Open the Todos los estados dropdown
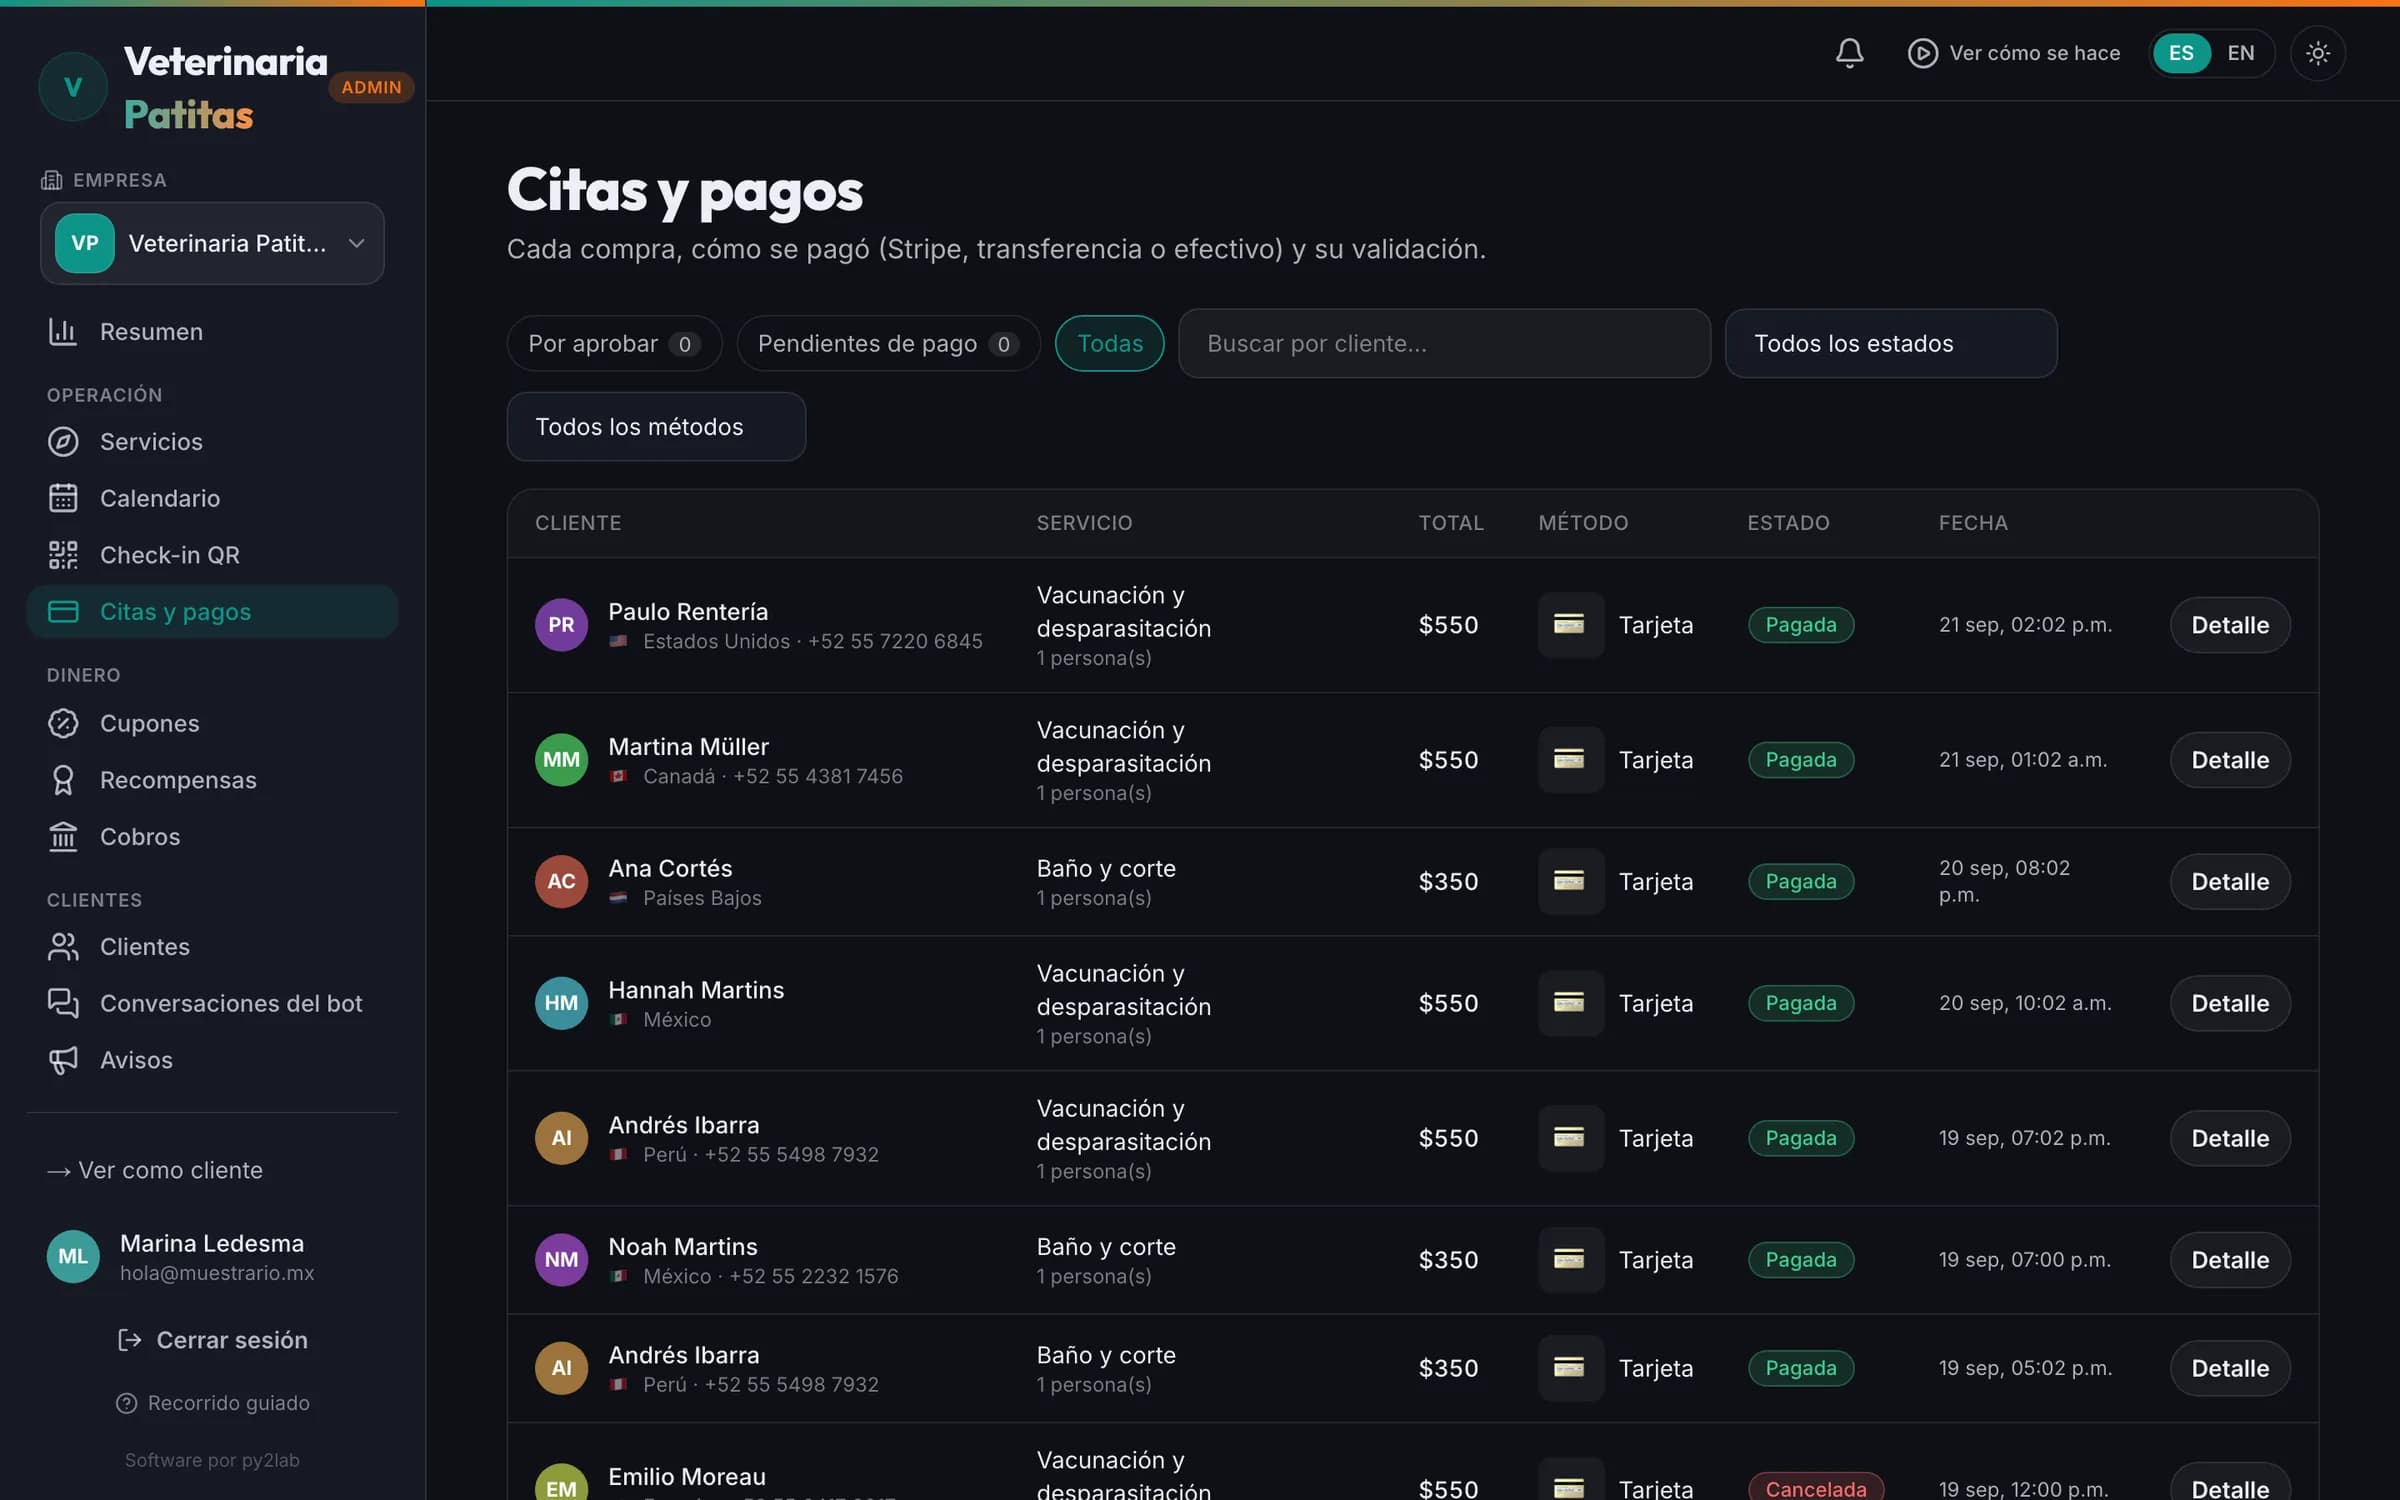 (x=1890, y=343)
